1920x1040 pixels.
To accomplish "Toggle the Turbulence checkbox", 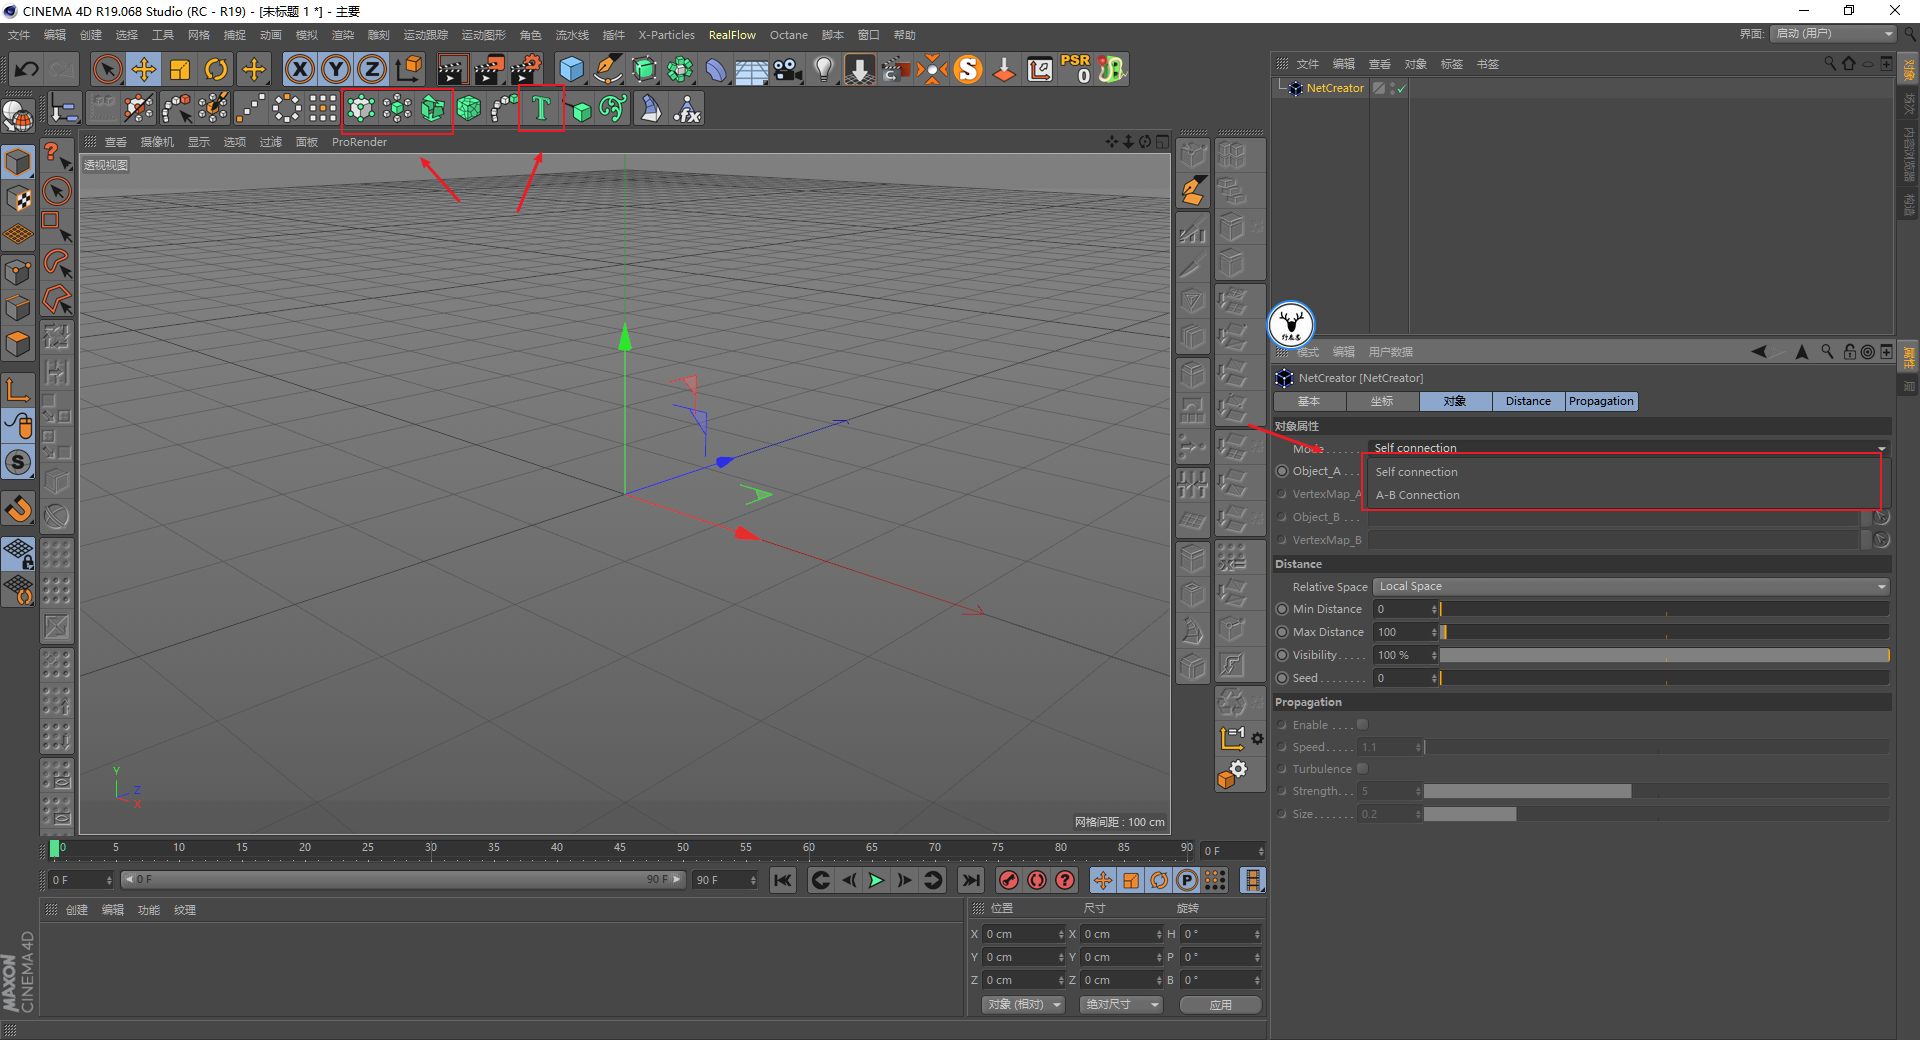I will point(1362,768).
